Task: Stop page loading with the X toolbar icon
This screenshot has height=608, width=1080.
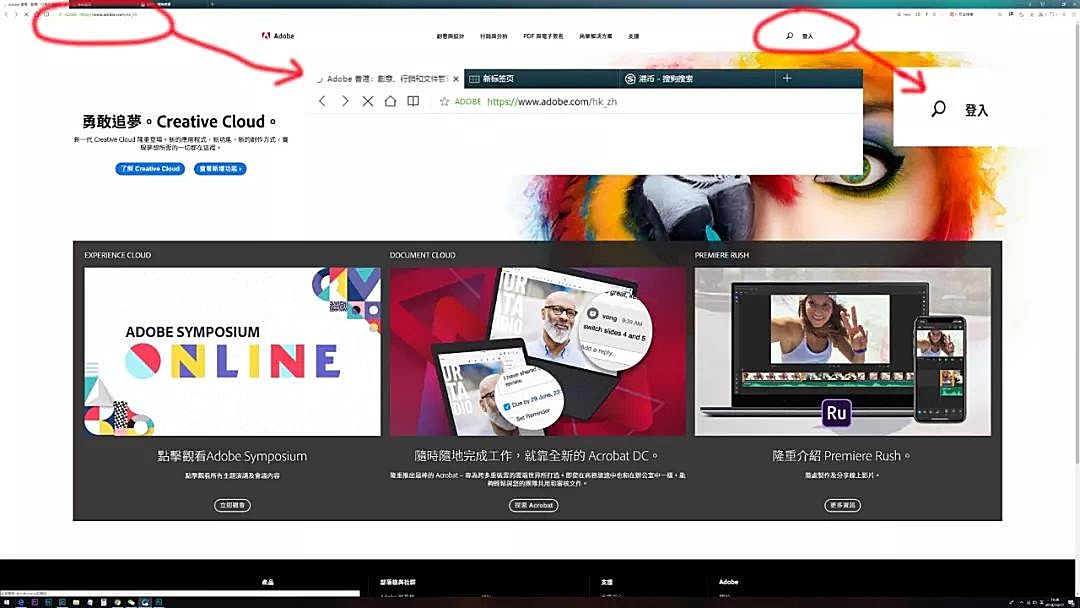Action: 26,14
